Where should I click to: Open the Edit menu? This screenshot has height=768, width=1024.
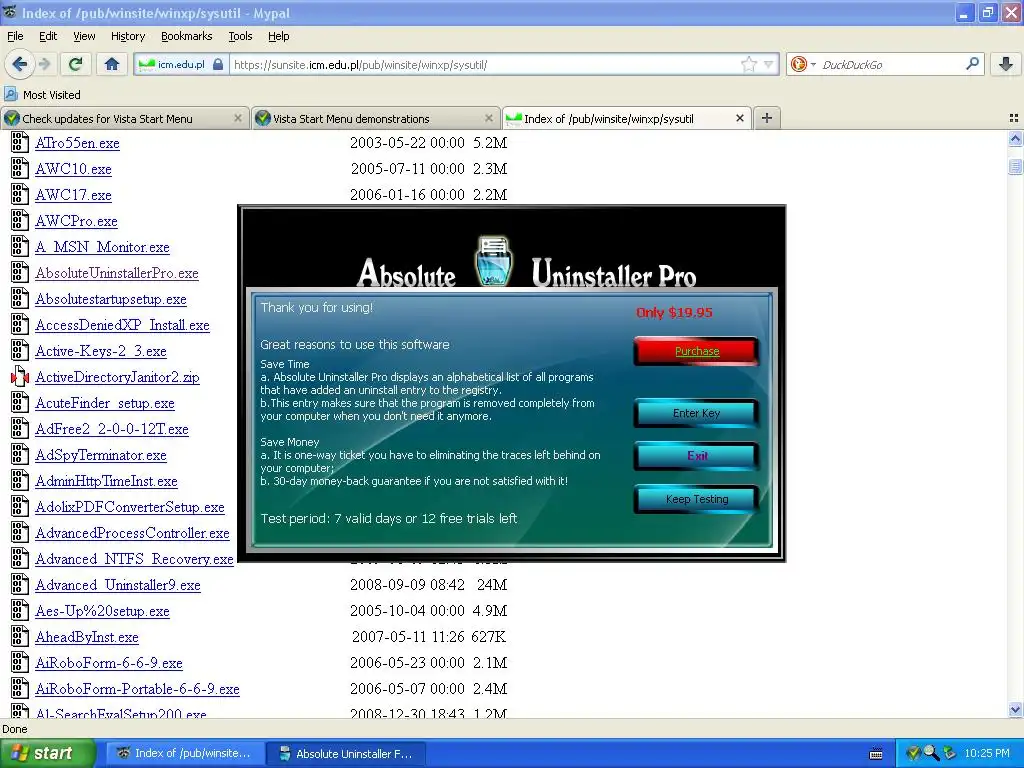48,36
